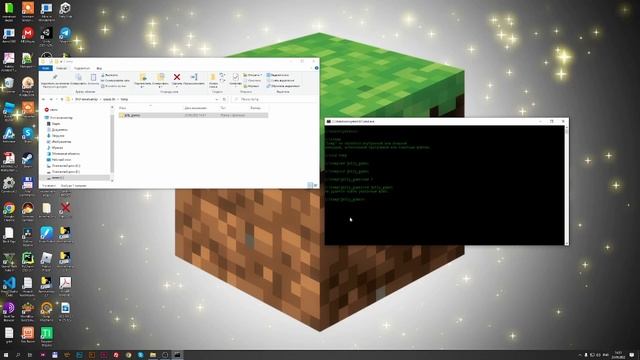Click the Copy icon in Explorer ribbon

[x=78, y=77]
